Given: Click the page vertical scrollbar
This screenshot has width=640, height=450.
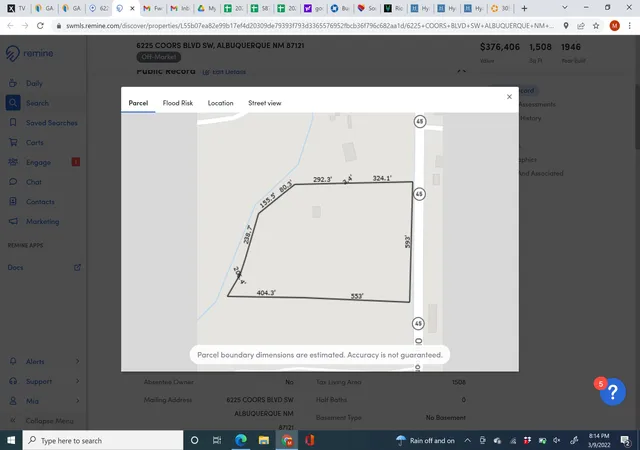Looking at the screenshot, I should click(x=637, y=117).
